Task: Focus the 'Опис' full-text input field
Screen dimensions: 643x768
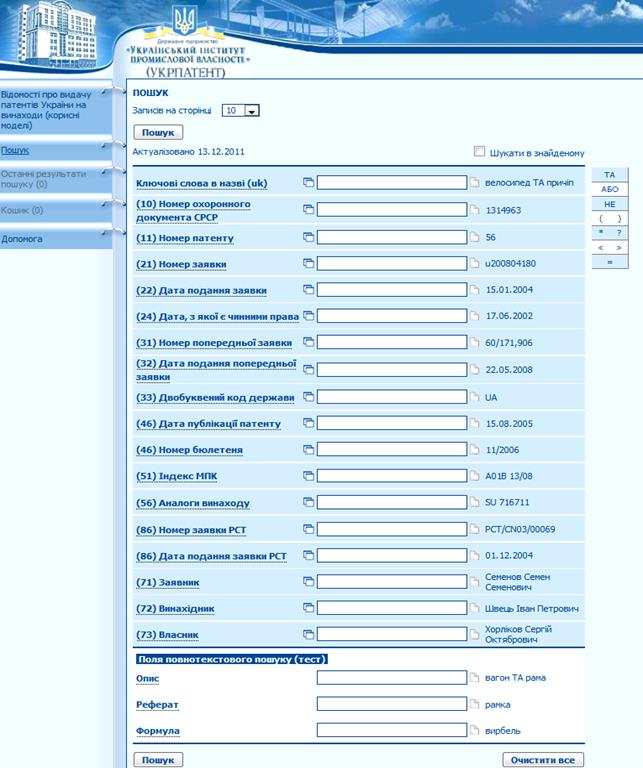Action: [392, 678]
